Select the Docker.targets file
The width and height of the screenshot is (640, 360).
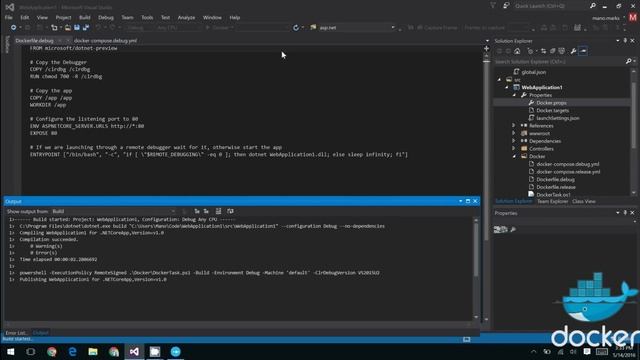(x=553, y=111)
